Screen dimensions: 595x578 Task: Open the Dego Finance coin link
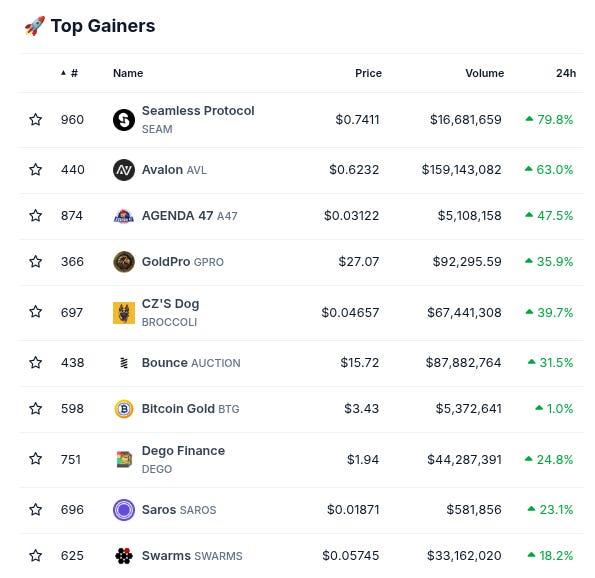point(183,459)
